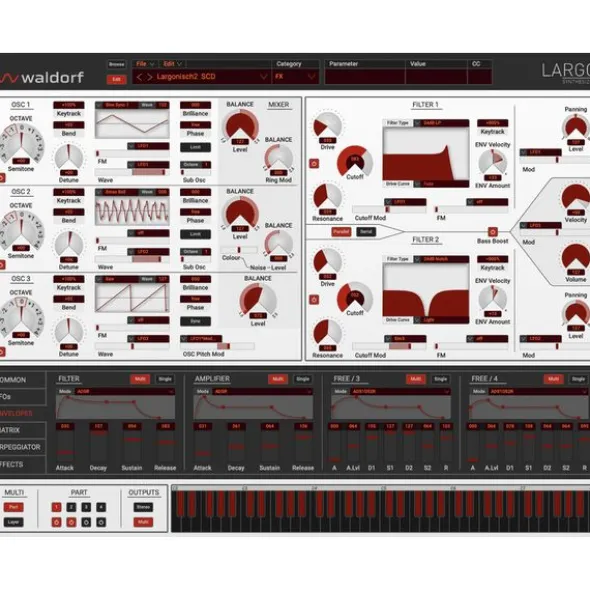Viewport: 590px width, 591px height.
Task: Click the Filter 1 Cutoff knob
Action: (x=354, y=161)
